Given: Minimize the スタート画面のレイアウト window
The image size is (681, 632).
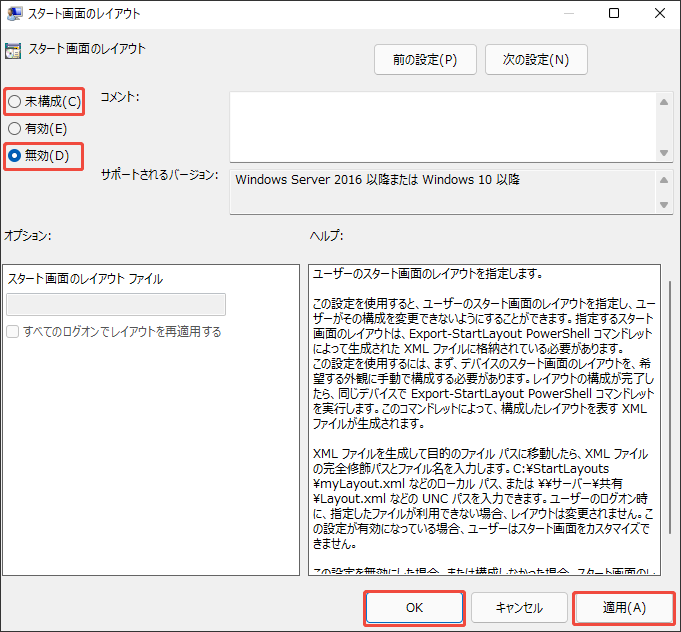Looking at the screenshot, I should coord(569,13).
